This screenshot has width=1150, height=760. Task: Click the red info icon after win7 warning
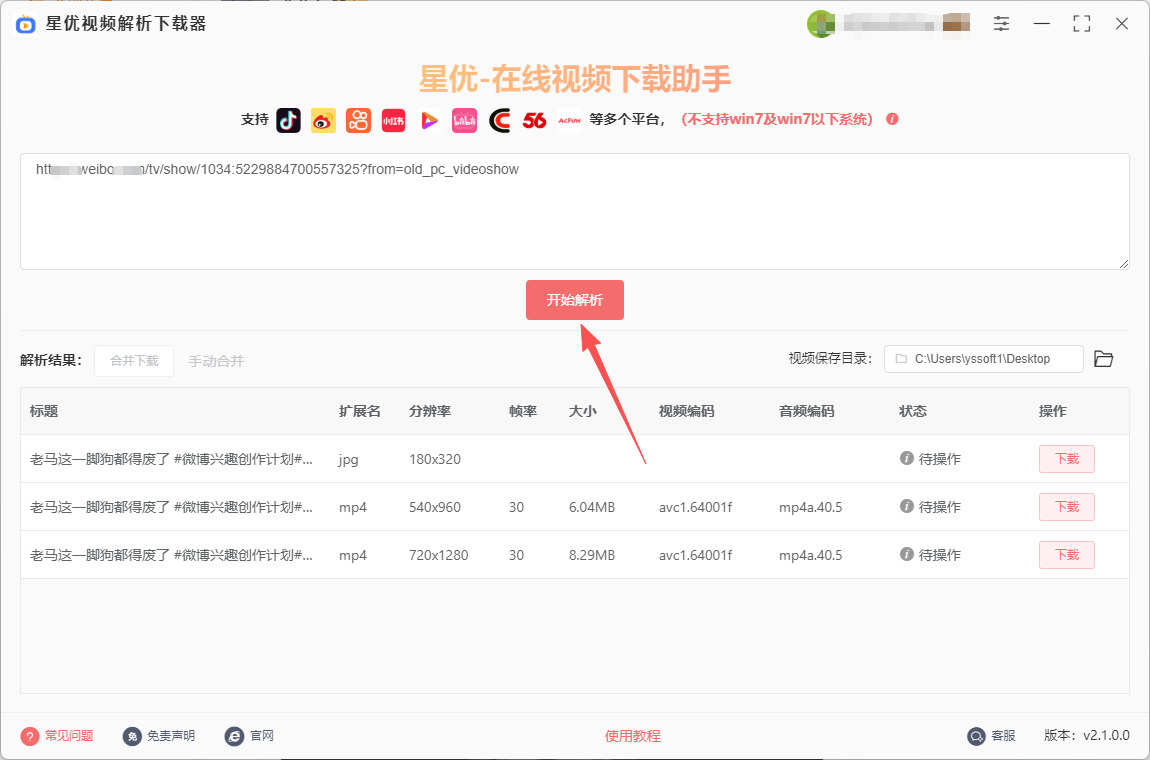point(892,119)
